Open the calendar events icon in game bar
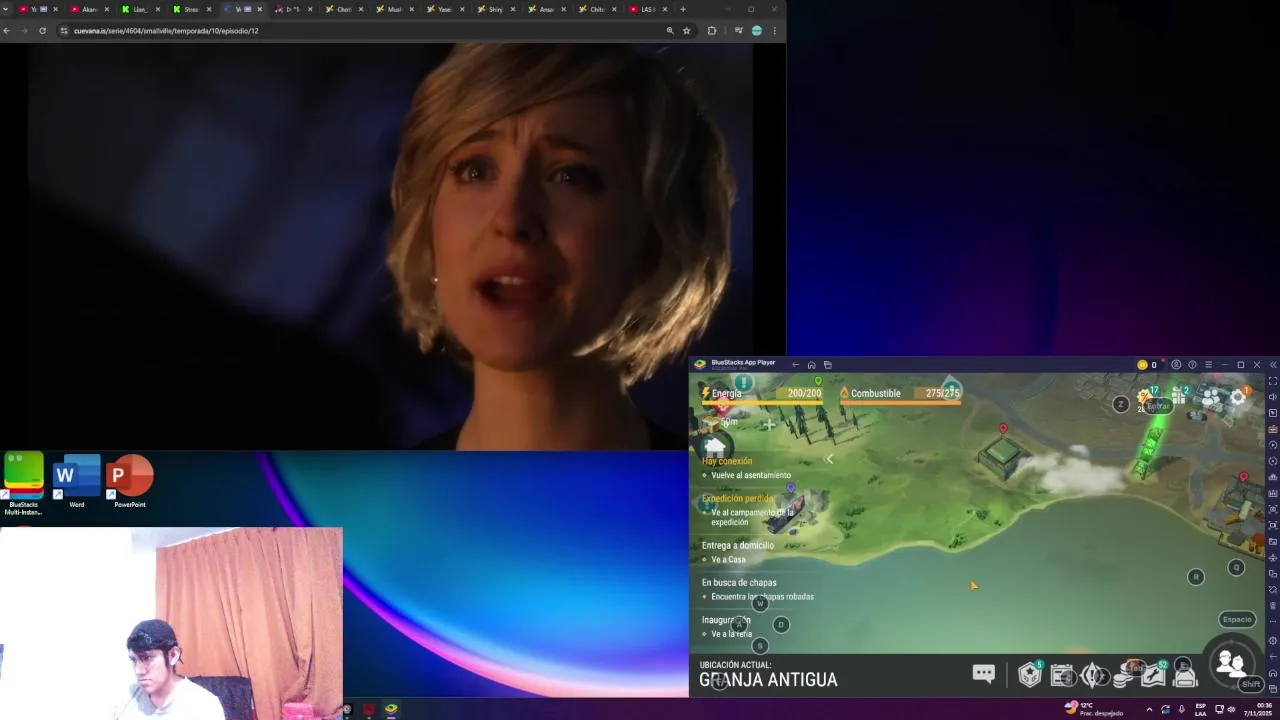The height and width of the screenshot is (720, 1280). coord(1062,676)
